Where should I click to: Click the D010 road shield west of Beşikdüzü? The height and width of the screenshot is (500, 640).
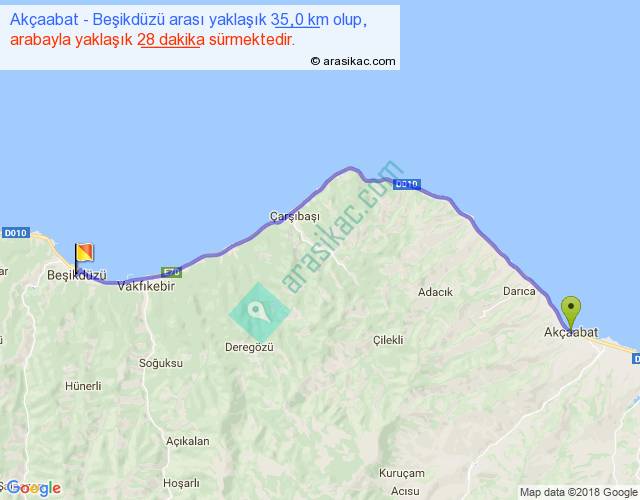[x=14, y=234]
